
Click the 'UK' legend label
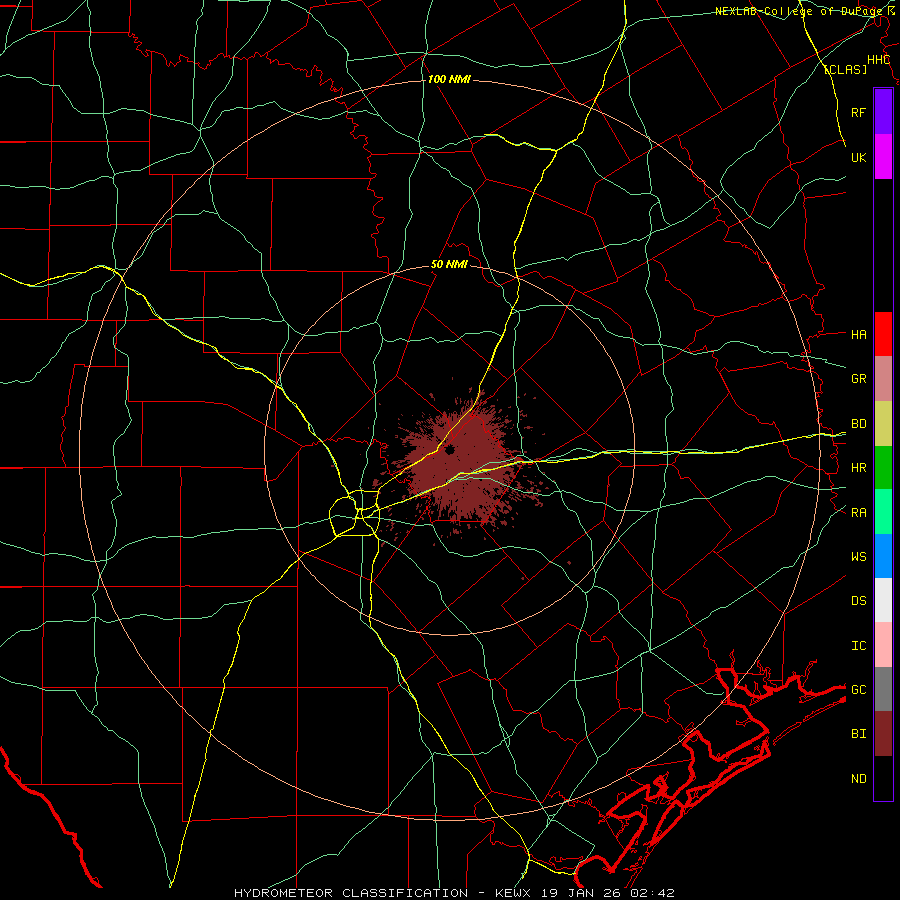coord(858,157)
